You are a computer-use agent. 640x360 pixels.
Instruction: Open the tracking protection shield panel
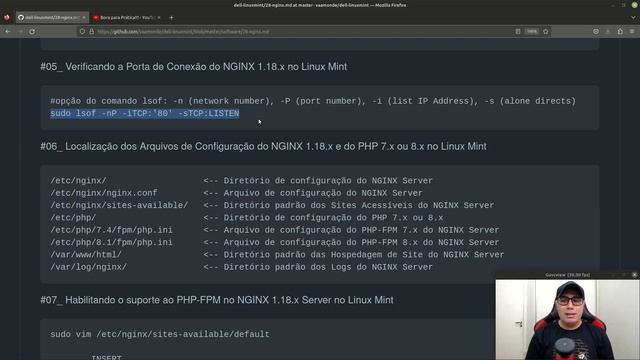tap(82, 31)
